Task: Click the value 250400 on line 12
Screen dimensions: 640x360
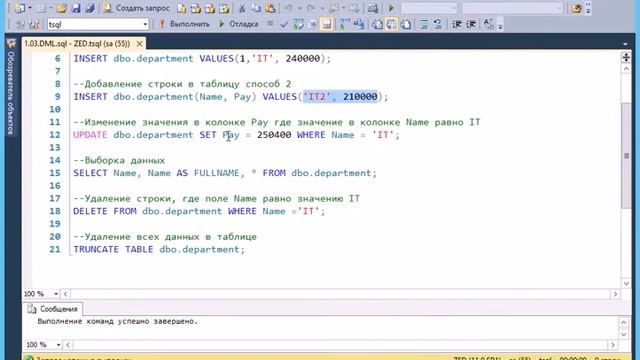Action: [274, 135]
